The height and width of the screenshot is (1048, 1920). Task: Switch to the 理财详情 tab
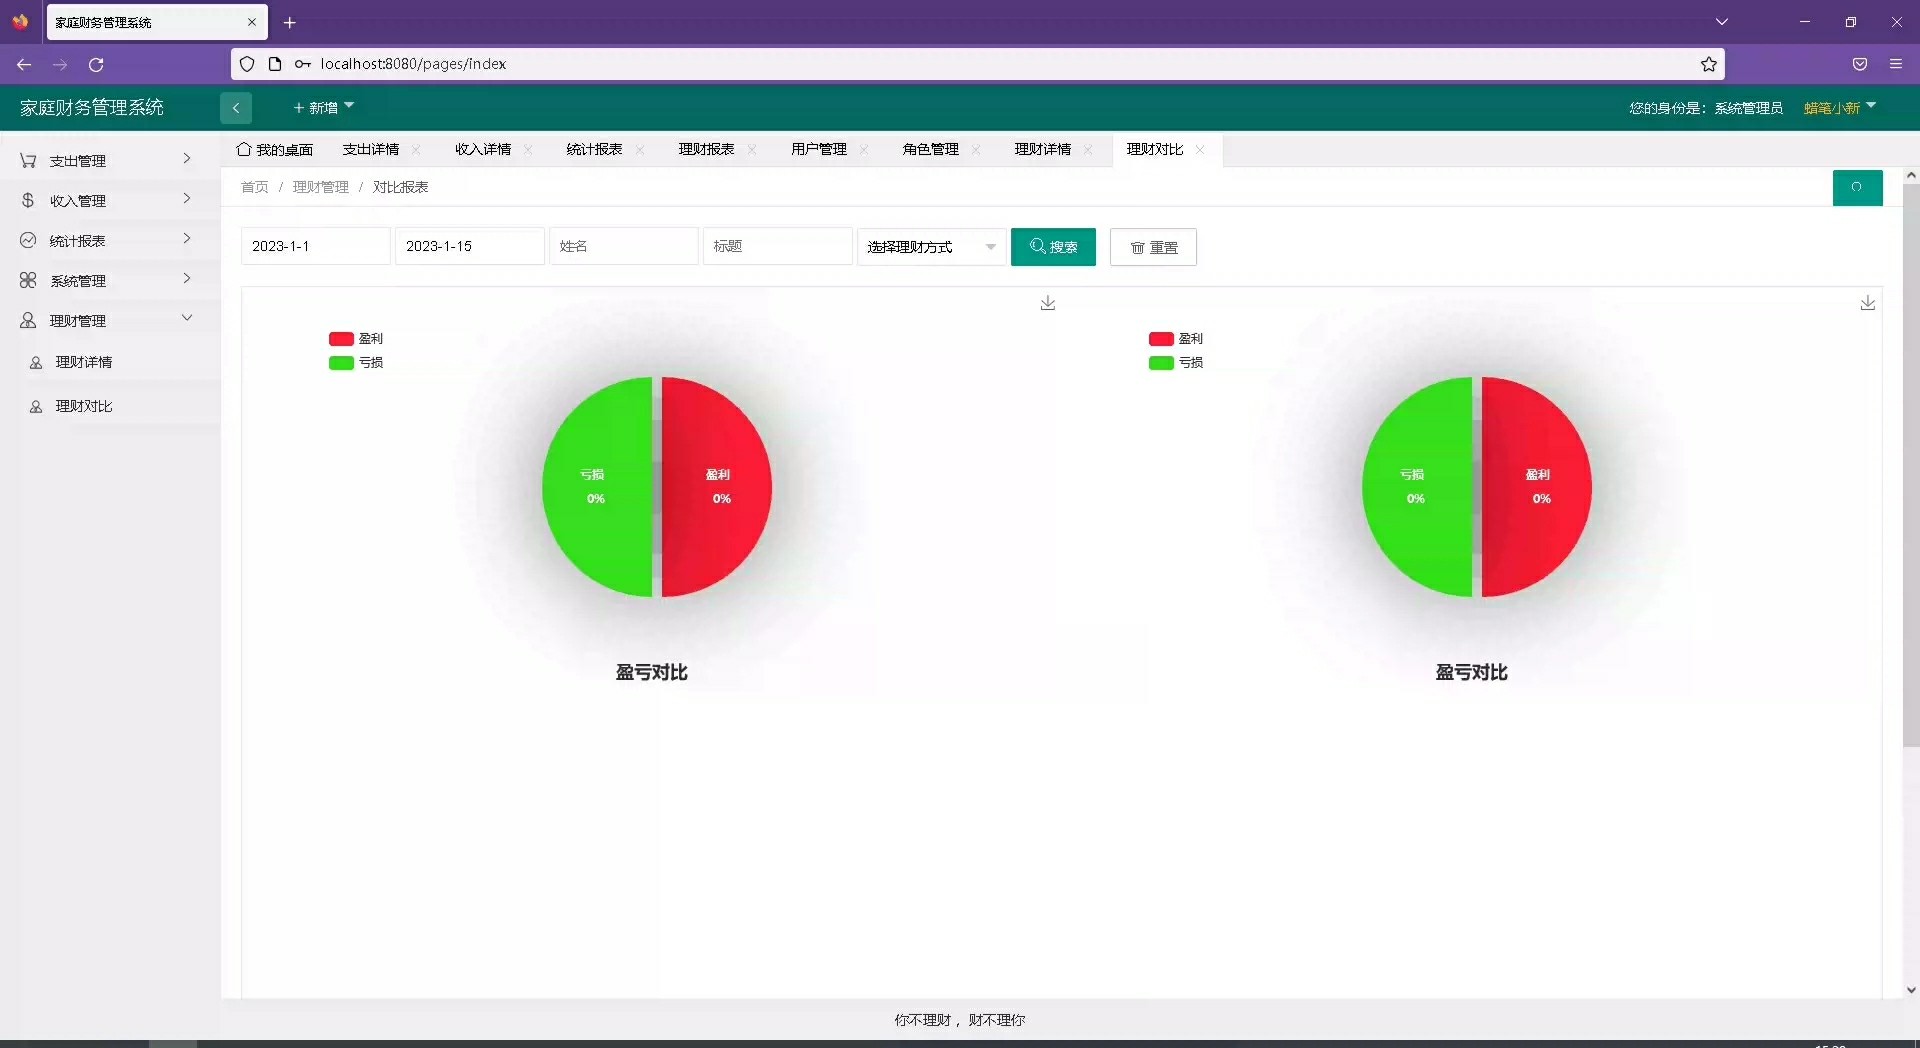[x=1043, y=149]
